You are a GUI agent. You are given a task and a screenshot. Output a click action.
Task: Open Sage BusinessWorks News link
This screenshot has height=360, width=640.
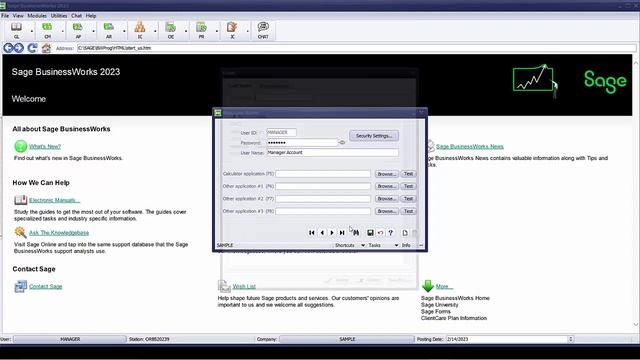[x=470, y=147]
